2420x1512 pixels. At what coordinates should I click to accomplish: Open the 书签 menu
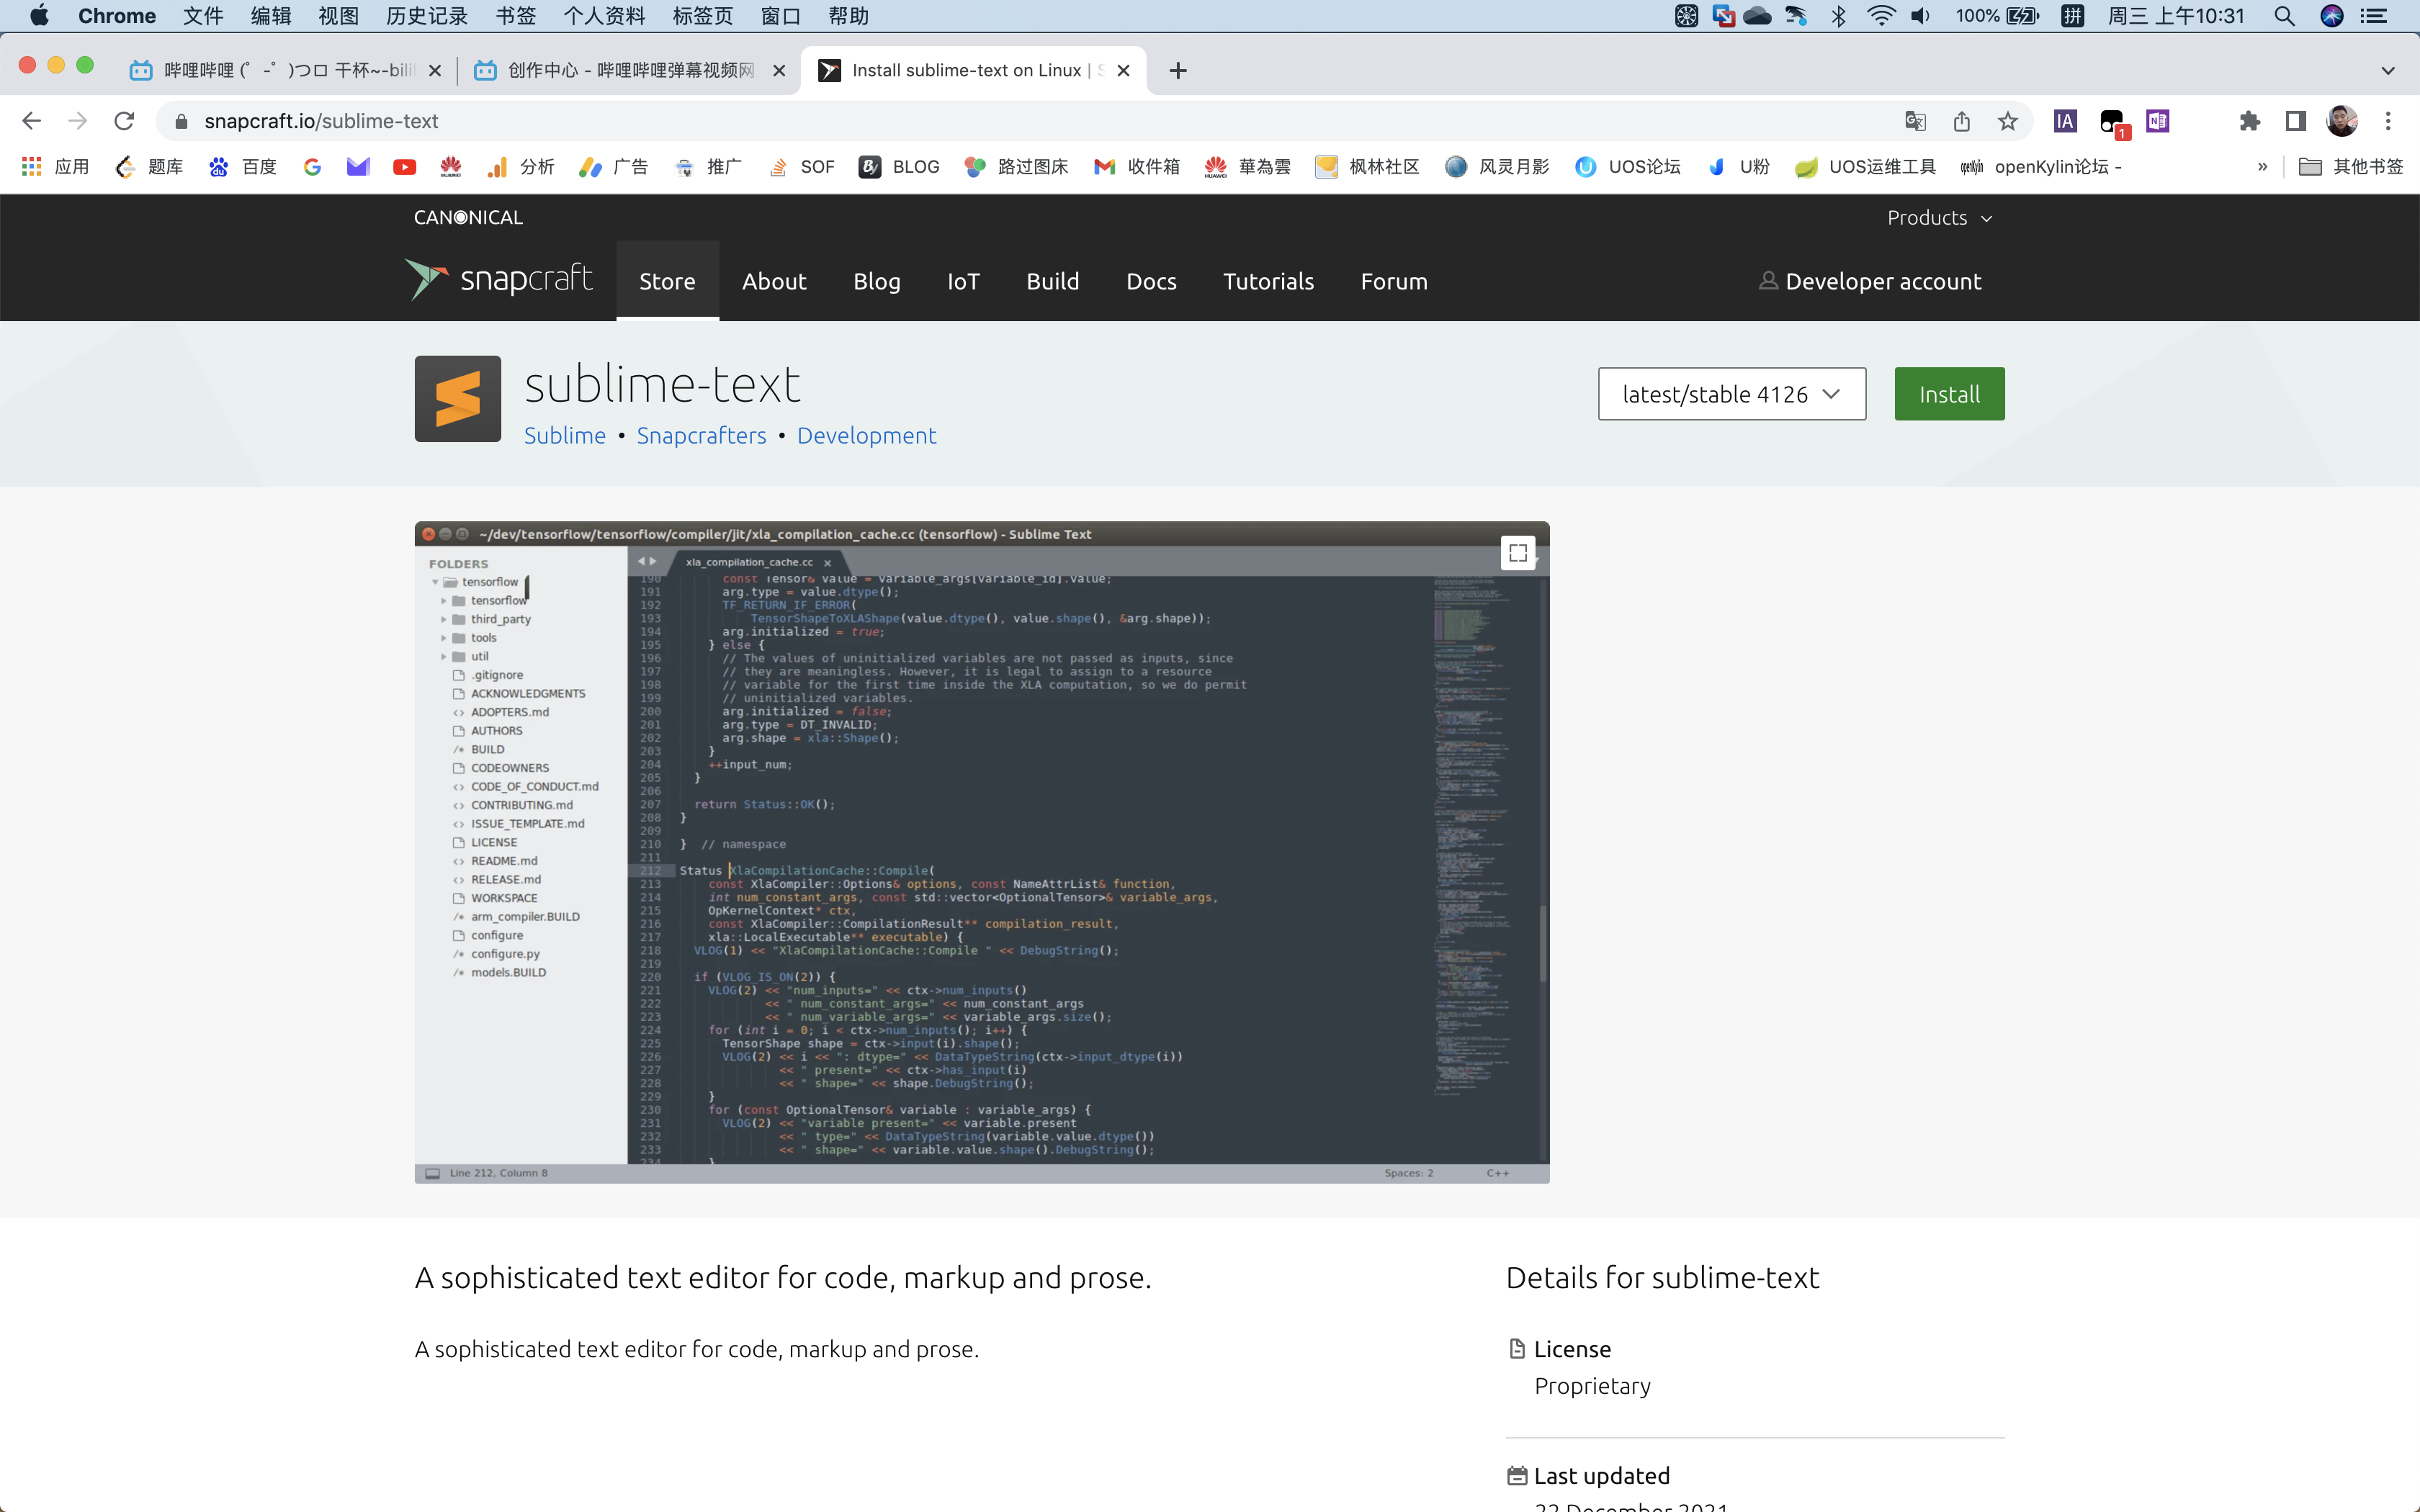tap(516, 16)
